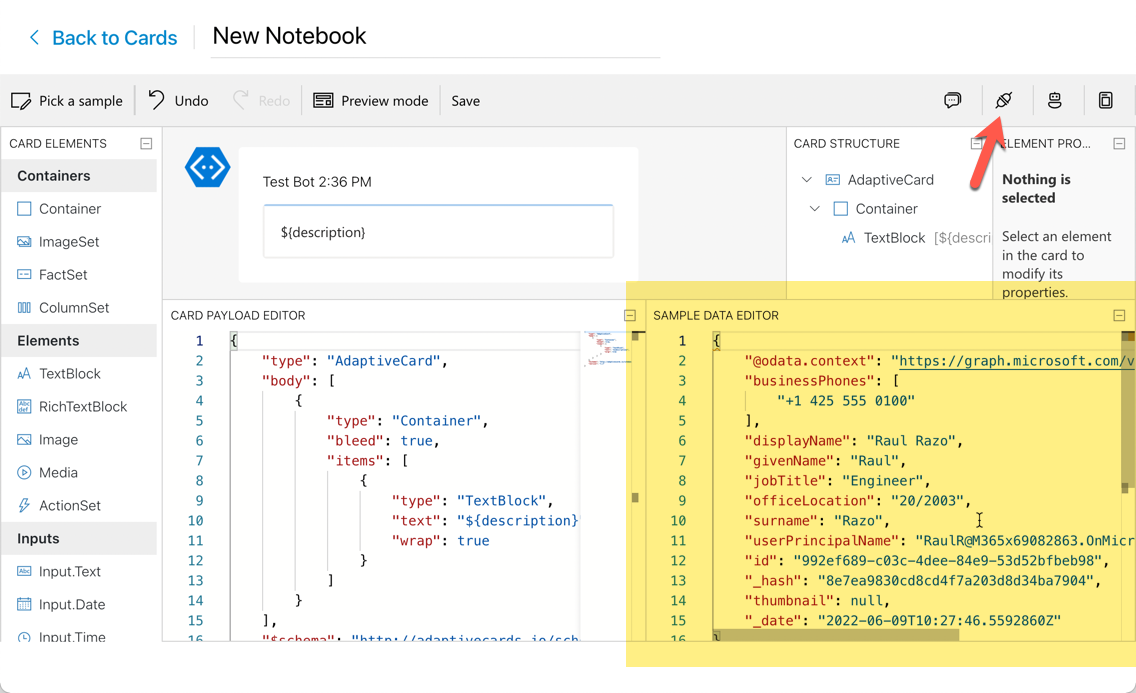The width and height of the screenshot is (1136, 693).
Task: Click the clipboard copy icon in toolbar
Action: [1105, 100]
